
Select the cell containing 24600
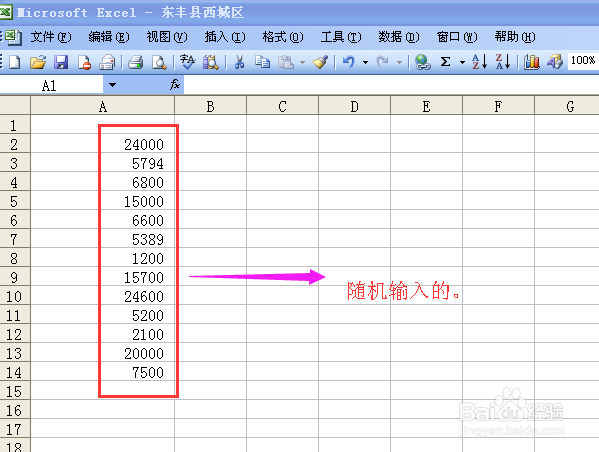102,296
